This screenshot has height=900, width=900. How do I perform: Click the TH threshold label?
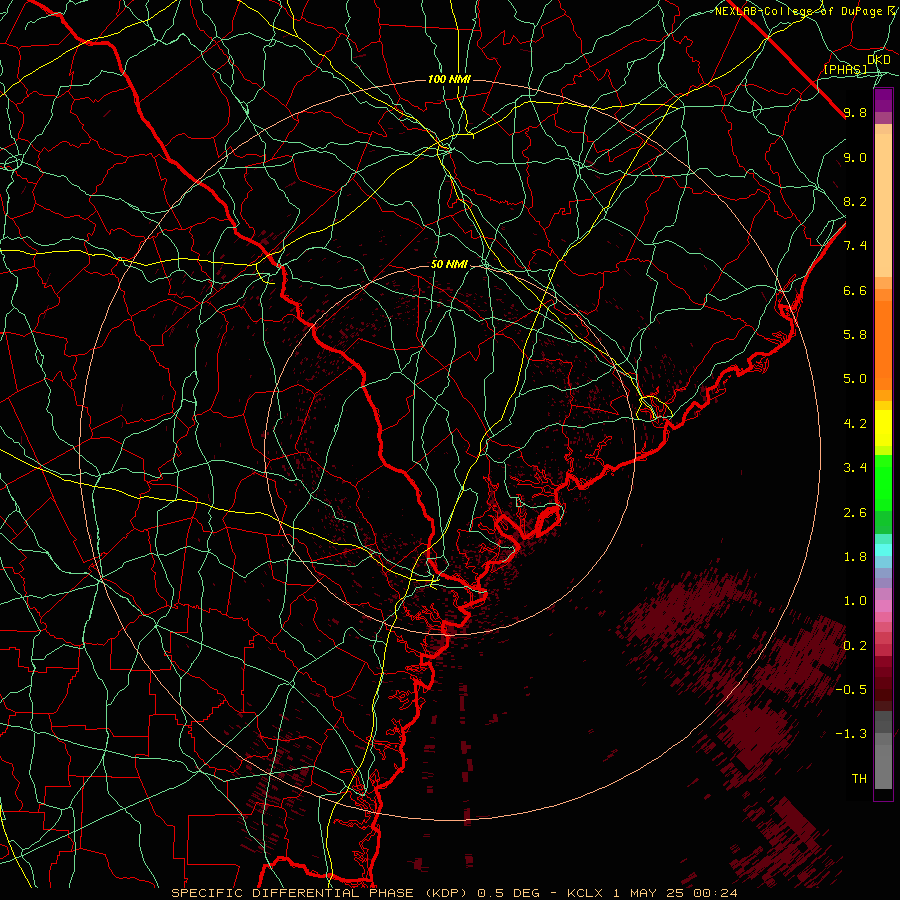859,779
